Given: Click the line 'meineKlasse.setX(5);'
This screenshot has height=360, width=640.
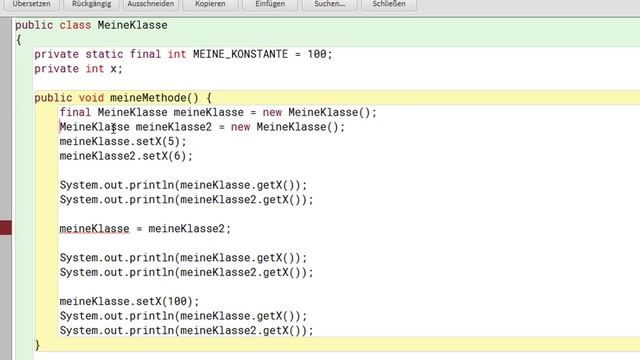Looking at the screenshot, I should point(123,142).
